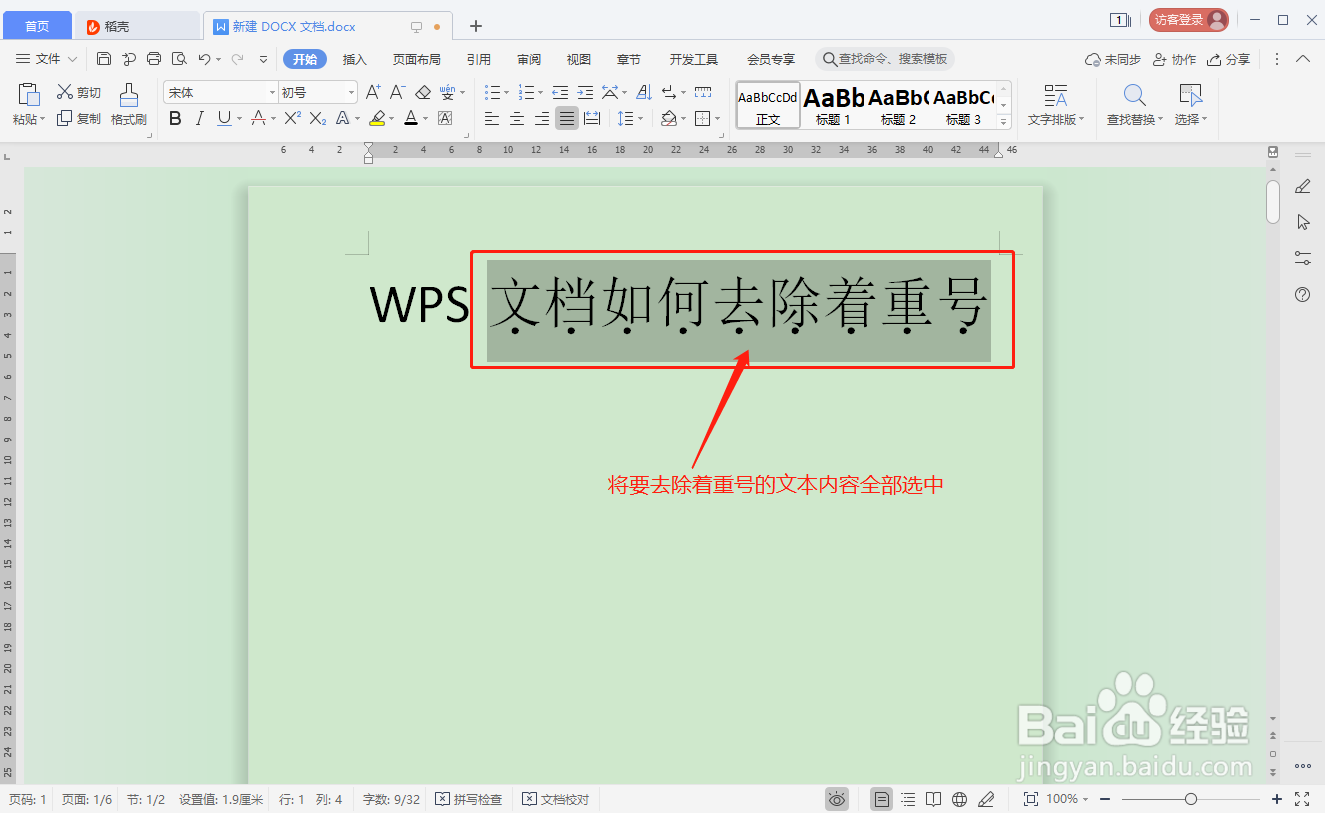Click the help question-mark icon in sidebar
The height and width of the screenshot is (813, 1325).
click(1302, 294)
